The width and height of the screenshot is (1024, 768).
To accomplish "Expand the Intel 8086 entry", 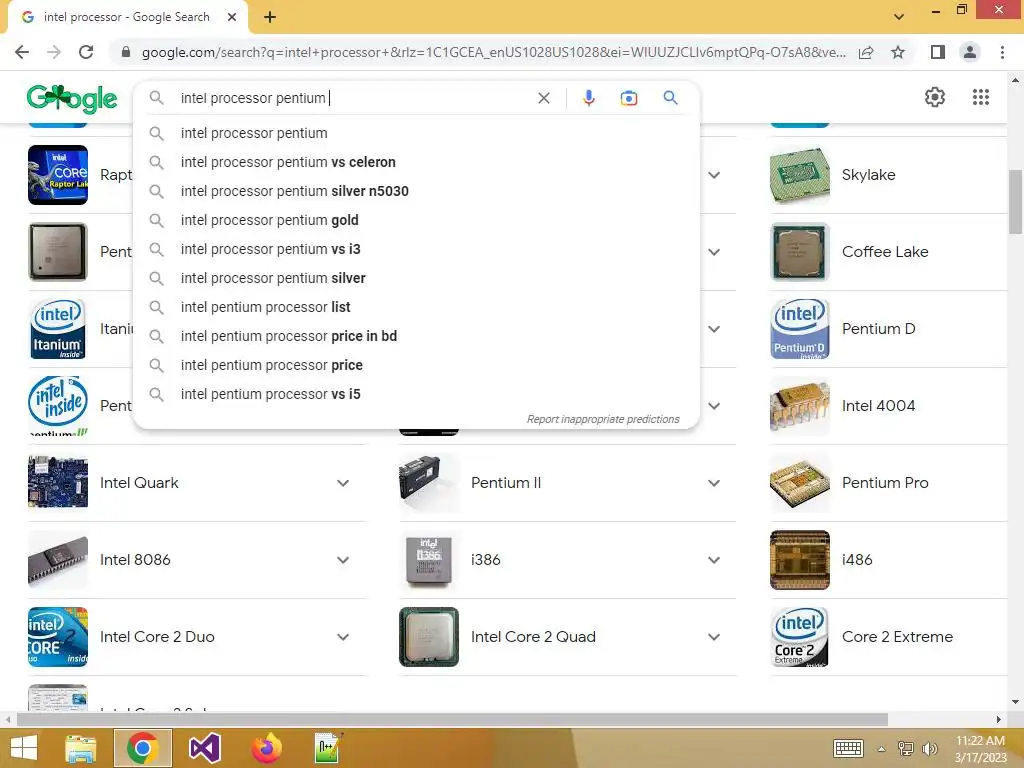I will (343, 560).
